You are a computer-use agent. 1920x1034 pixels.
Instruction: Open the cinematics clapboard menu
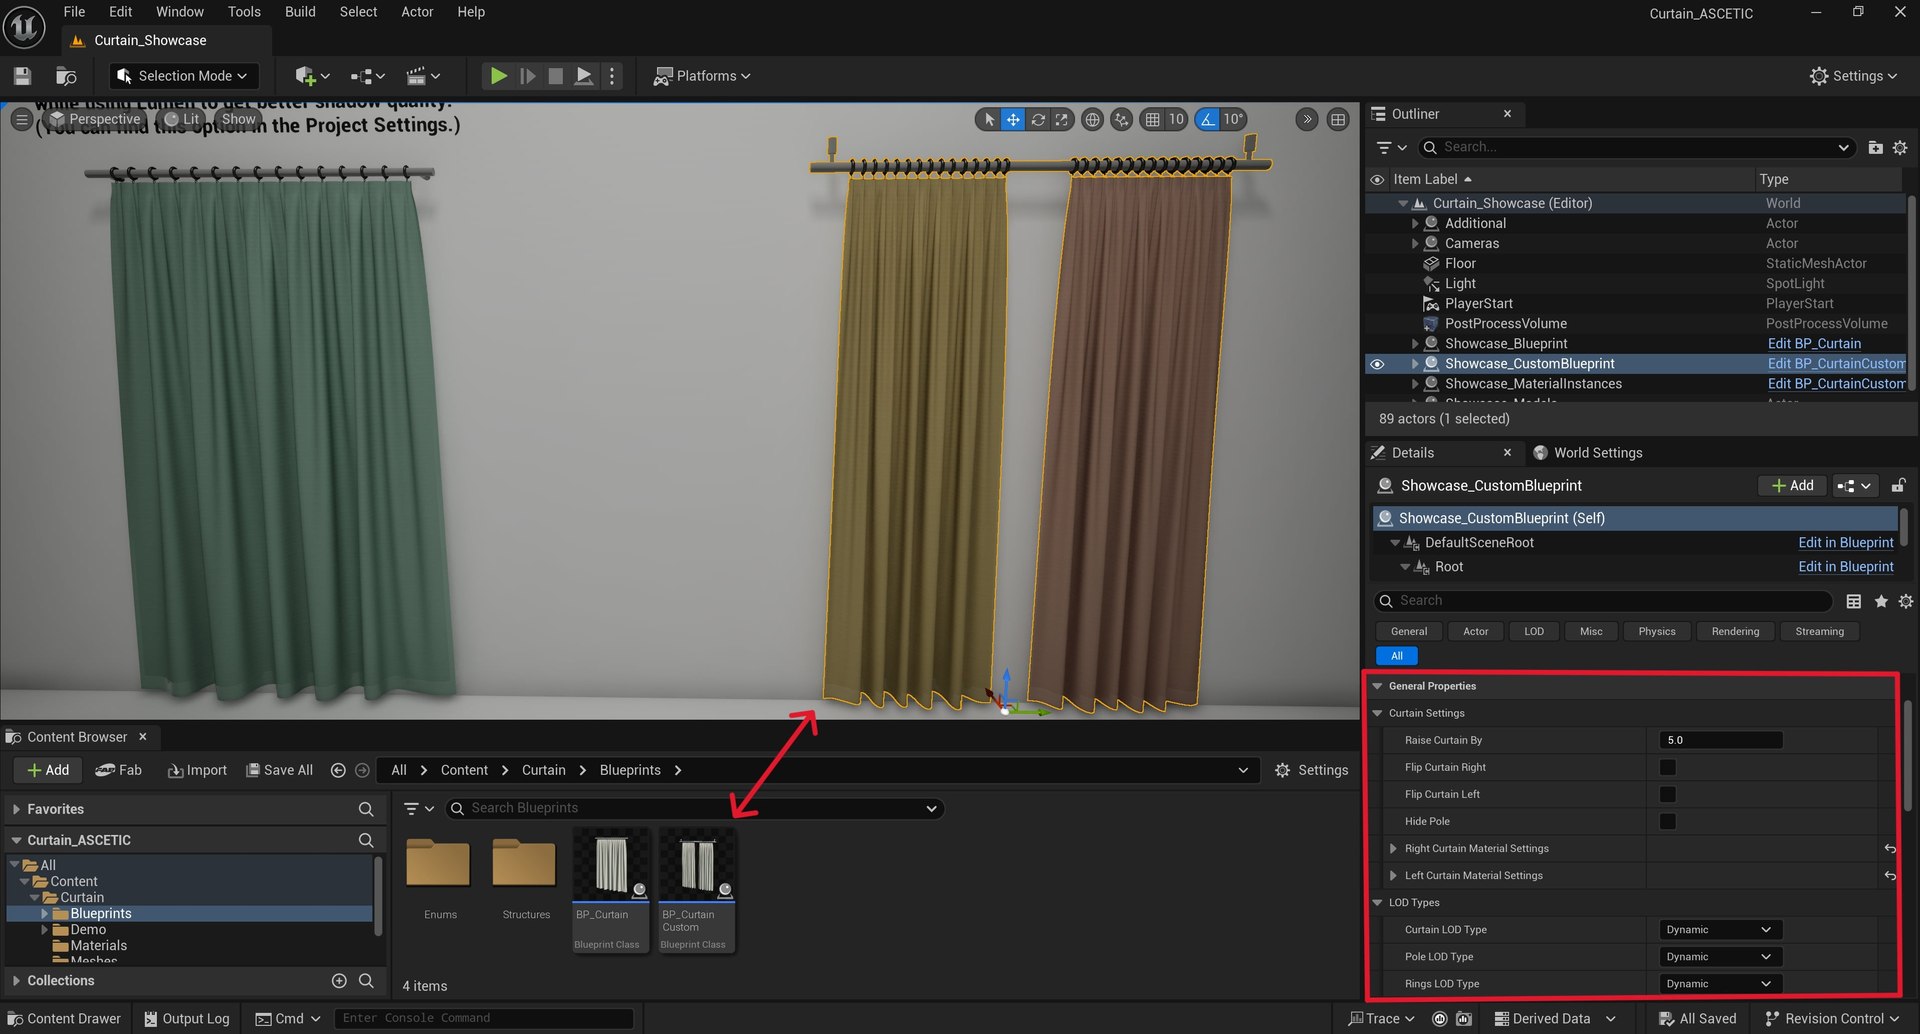tap(422, 76)
